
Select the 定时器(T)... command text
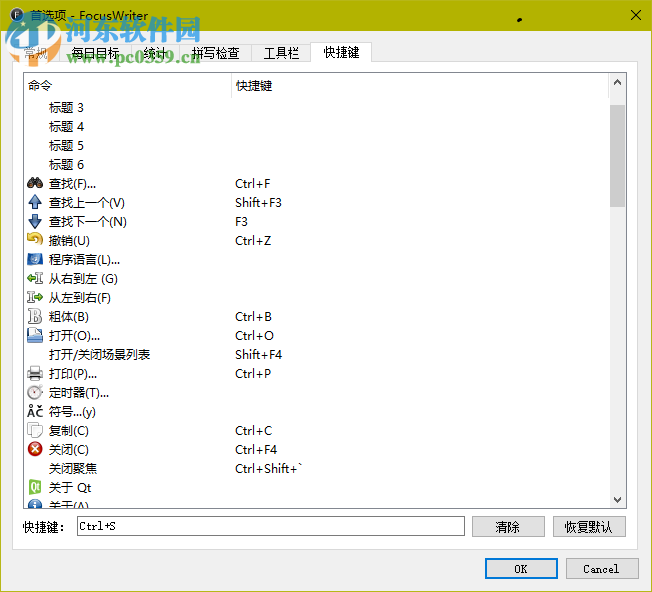(79, 392)
